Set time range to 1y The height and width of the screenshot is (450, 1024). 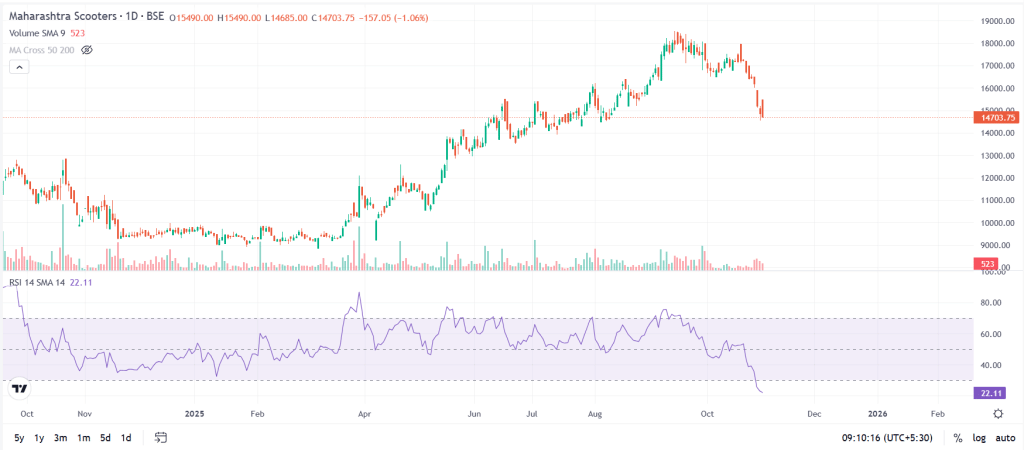pyautogui.click(x=39, y=438)
